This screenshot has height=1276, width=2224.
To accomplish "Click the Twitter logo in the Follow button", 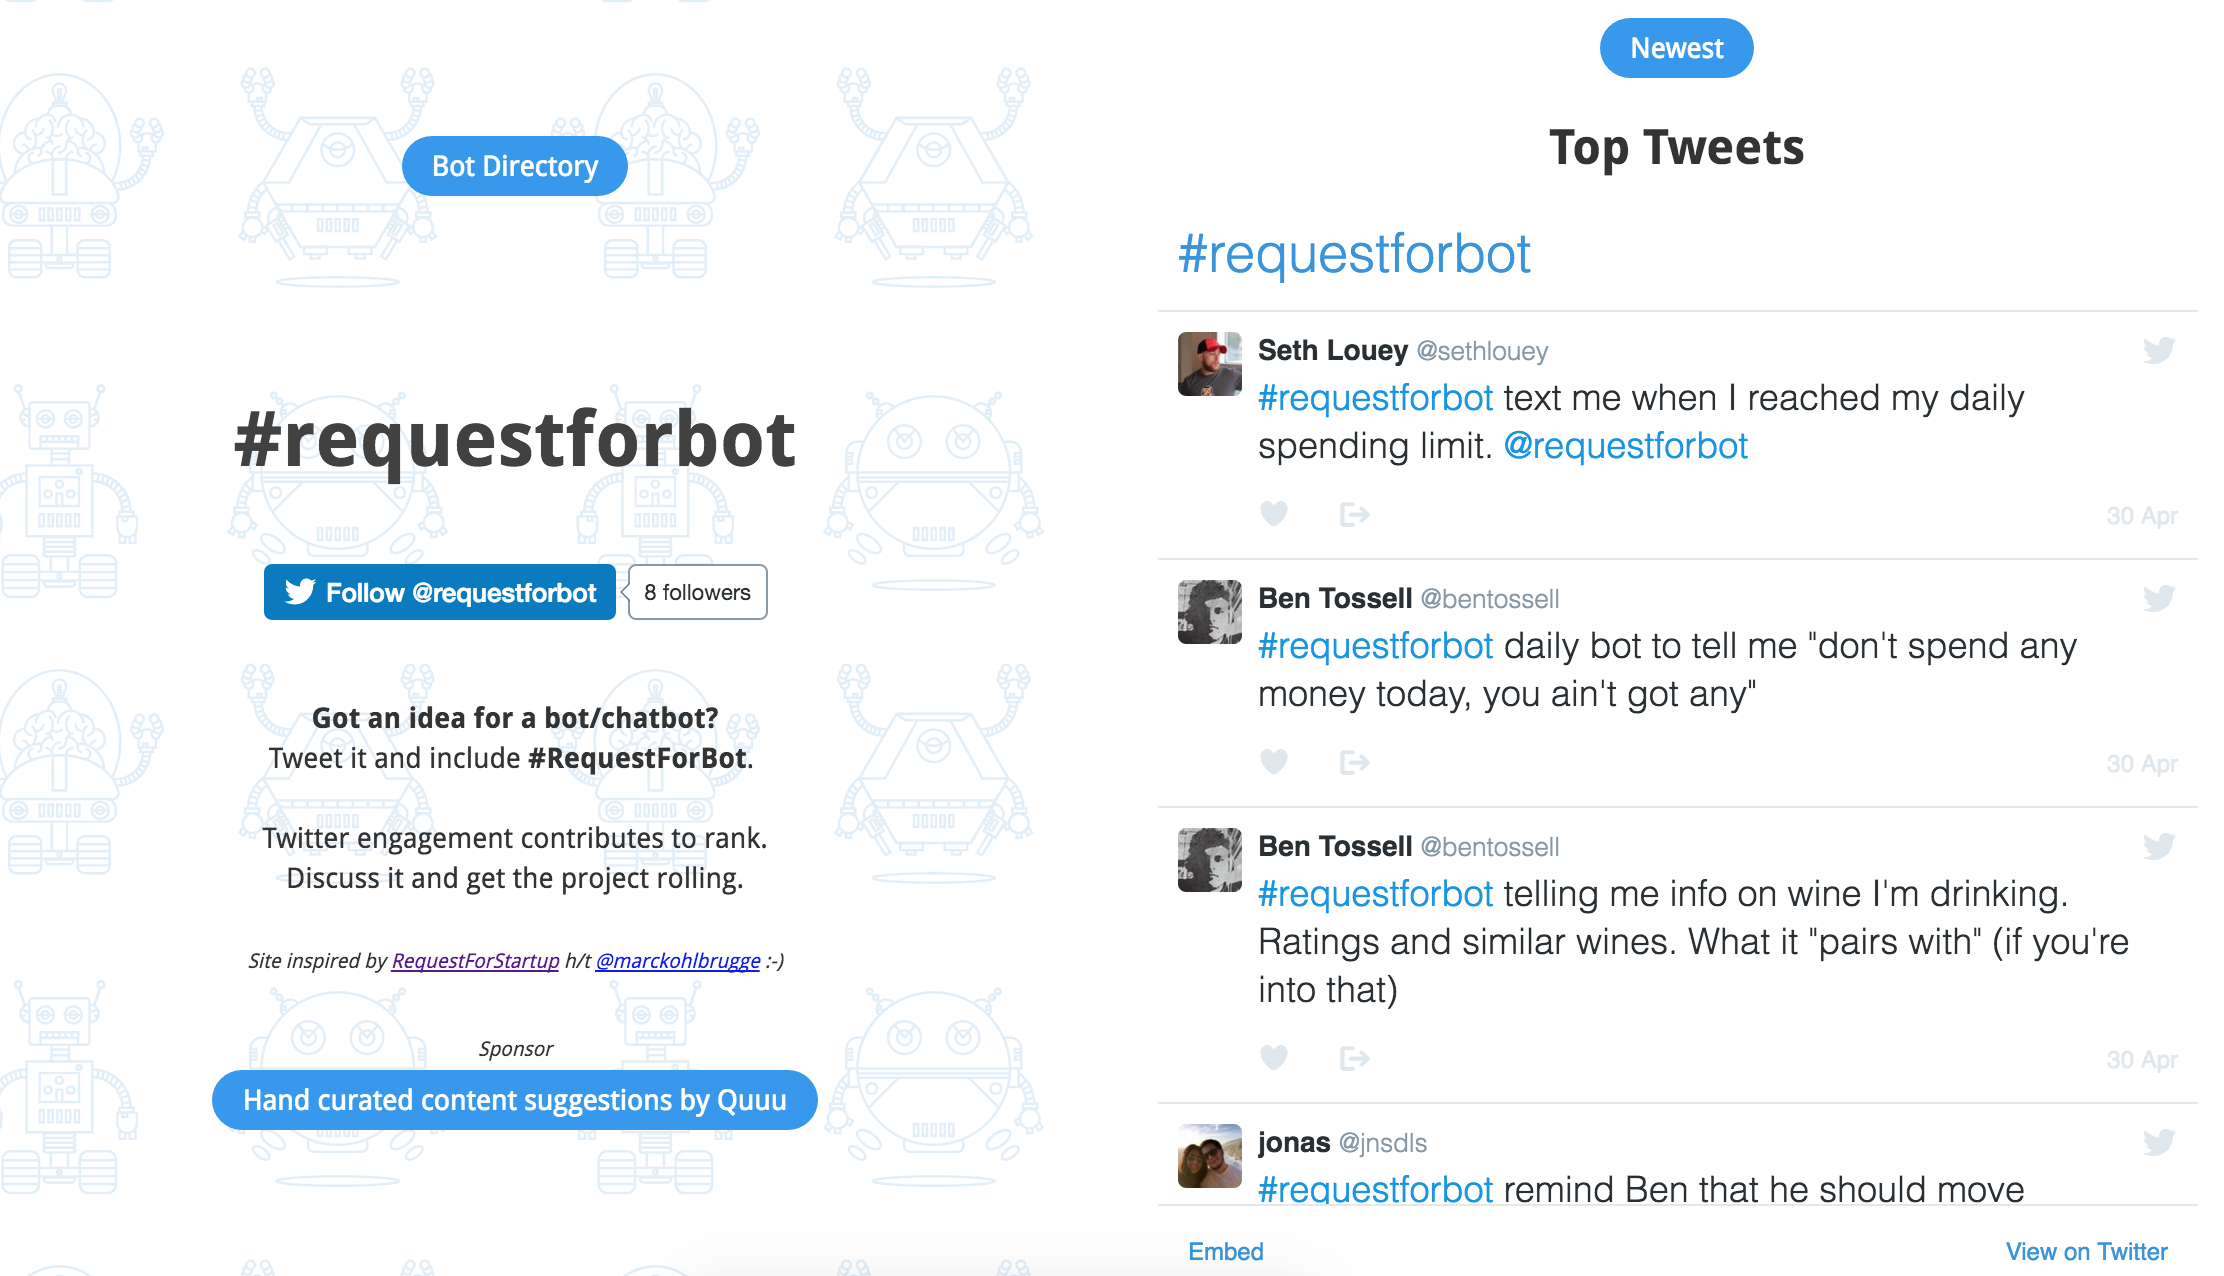I will click(299, 592).
